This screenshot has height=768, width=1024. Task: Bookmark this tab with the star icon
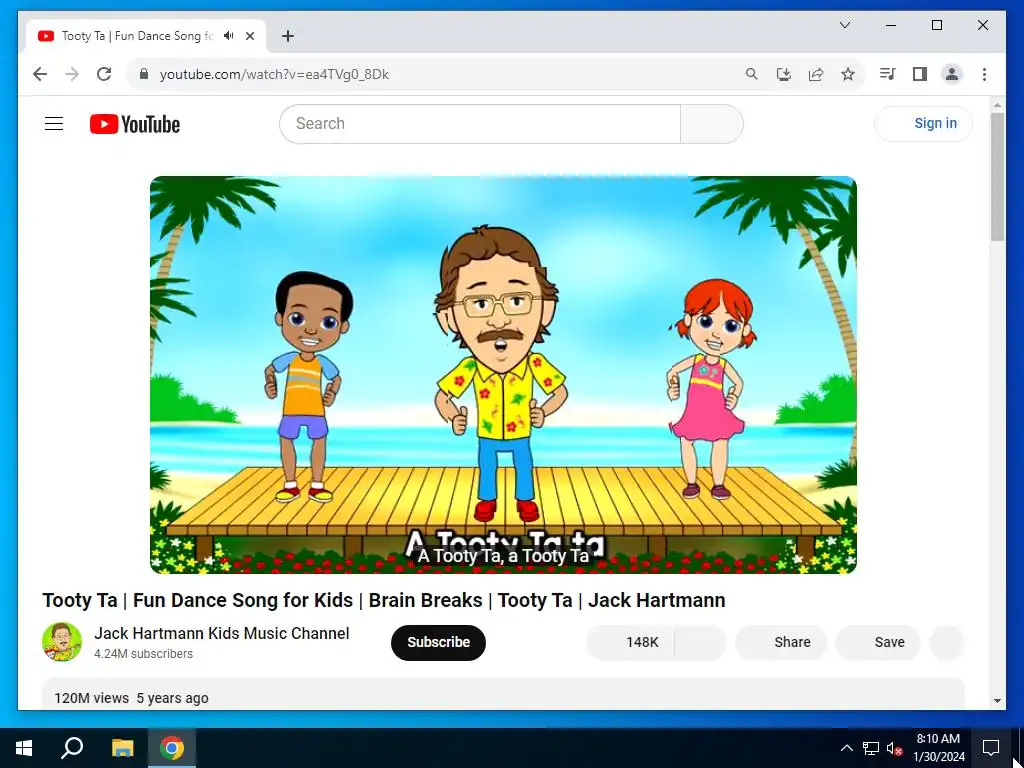[848, 74]
